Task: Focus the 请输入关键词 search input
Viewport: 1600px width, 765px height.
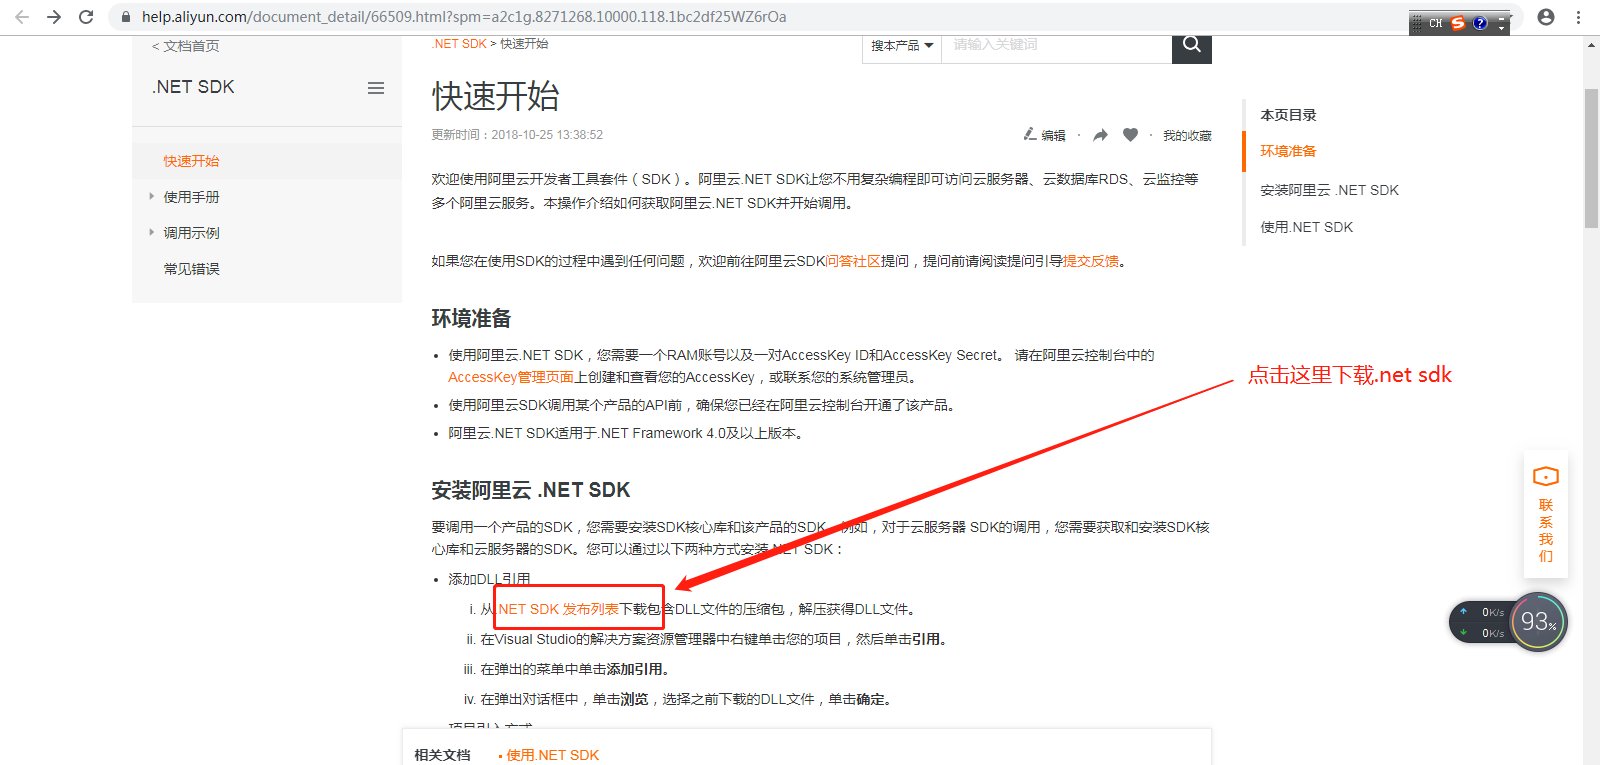Action: (x=1056, y=46)
